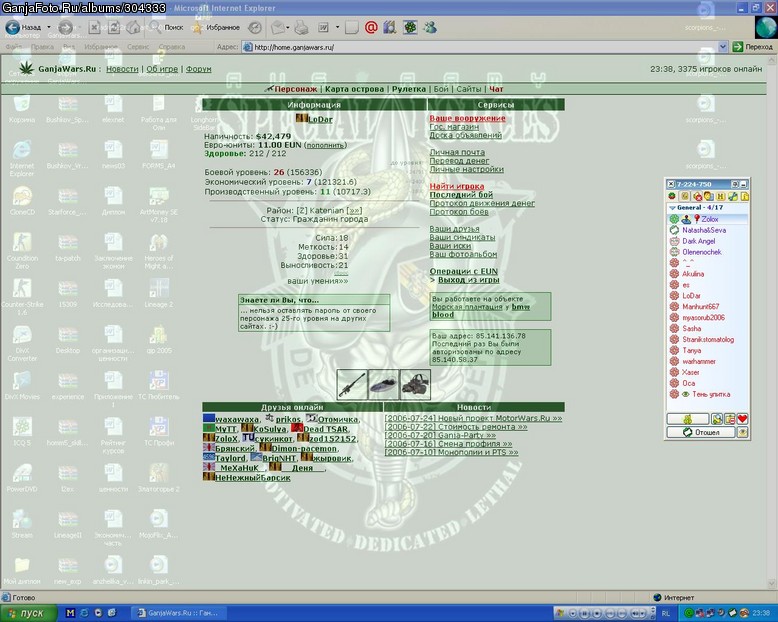Click the green figure button at ICQ bottom
Screen dimensions: 778x622
point(688,419)
